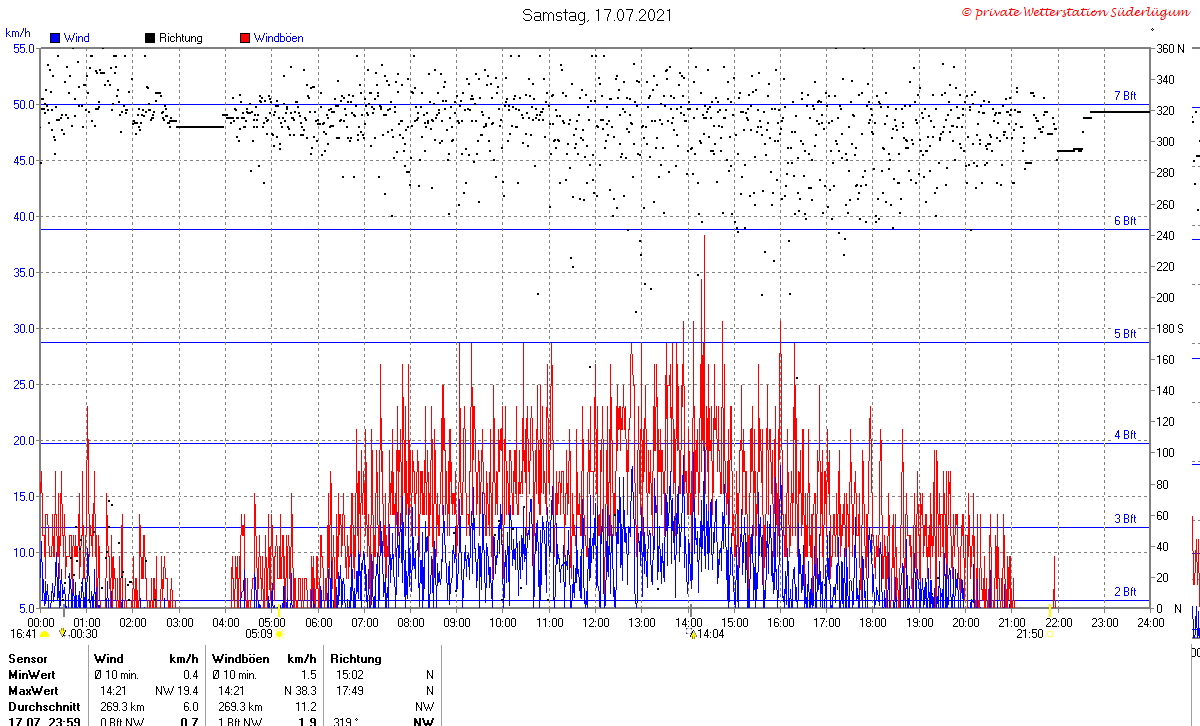
Task: Click the yellow arrow icon at 14:04
Action: click(692, 633)
